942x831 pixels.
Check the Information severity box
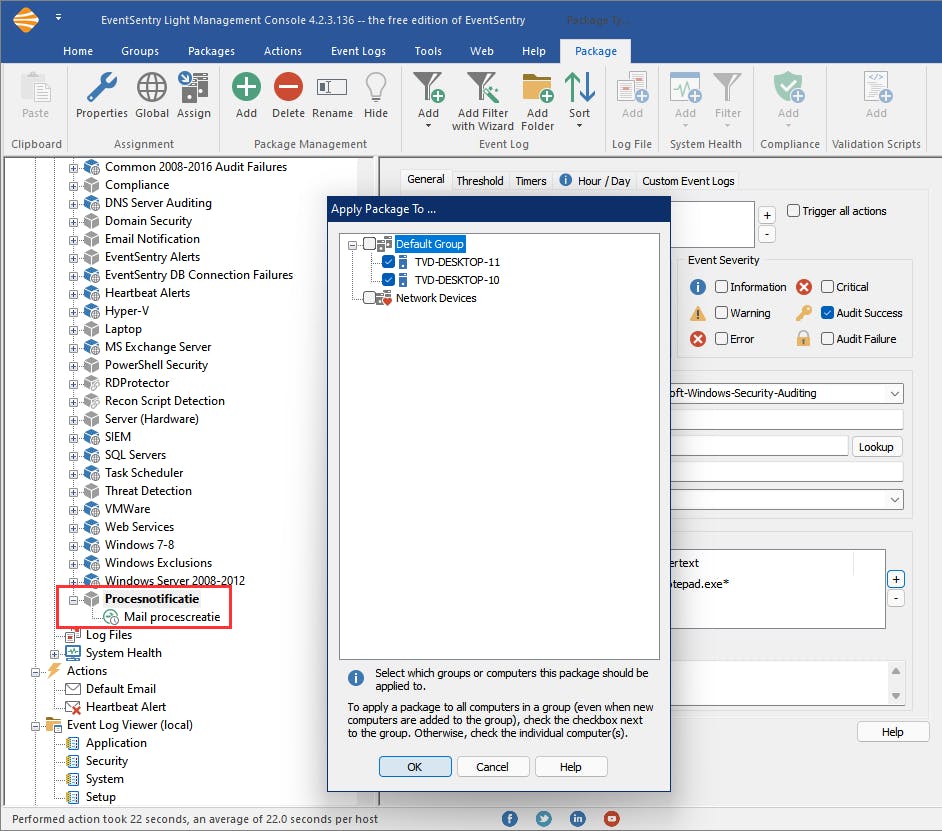pos(722,287)
